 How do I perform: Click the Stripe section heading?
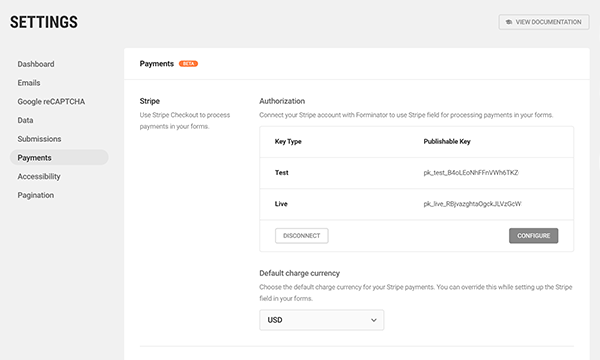pos(150,101)
